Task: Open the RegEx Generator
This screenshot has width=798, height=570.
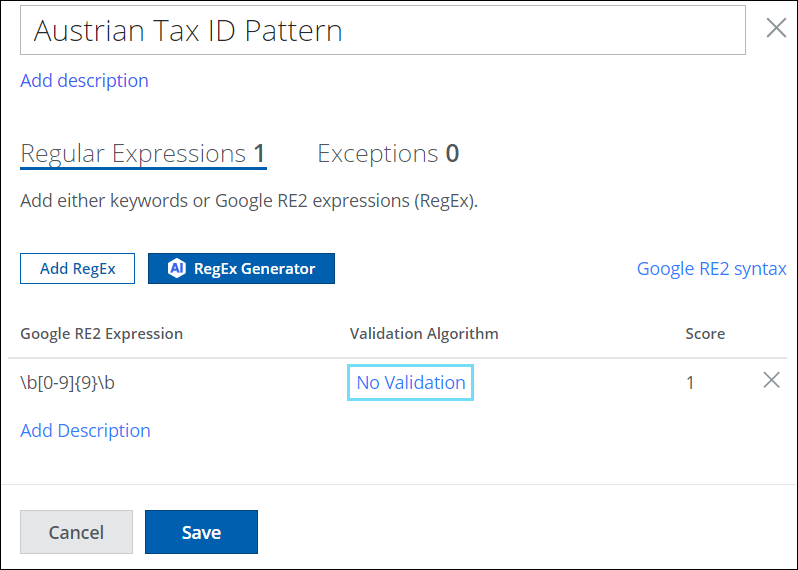Action: 241,268
